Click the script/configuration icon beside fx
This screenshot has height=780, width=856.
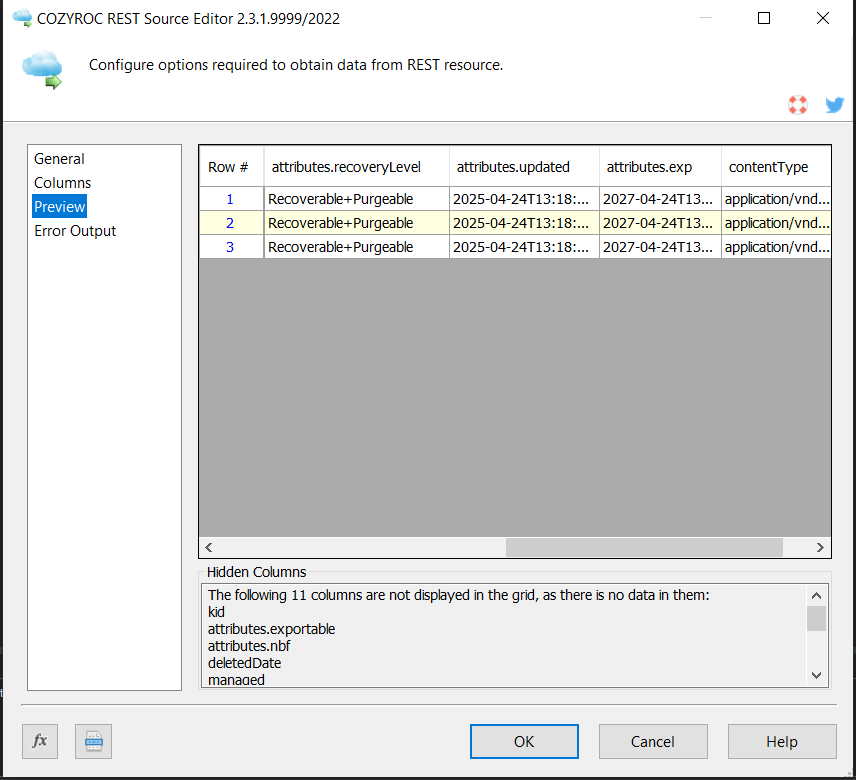(93, 741)
